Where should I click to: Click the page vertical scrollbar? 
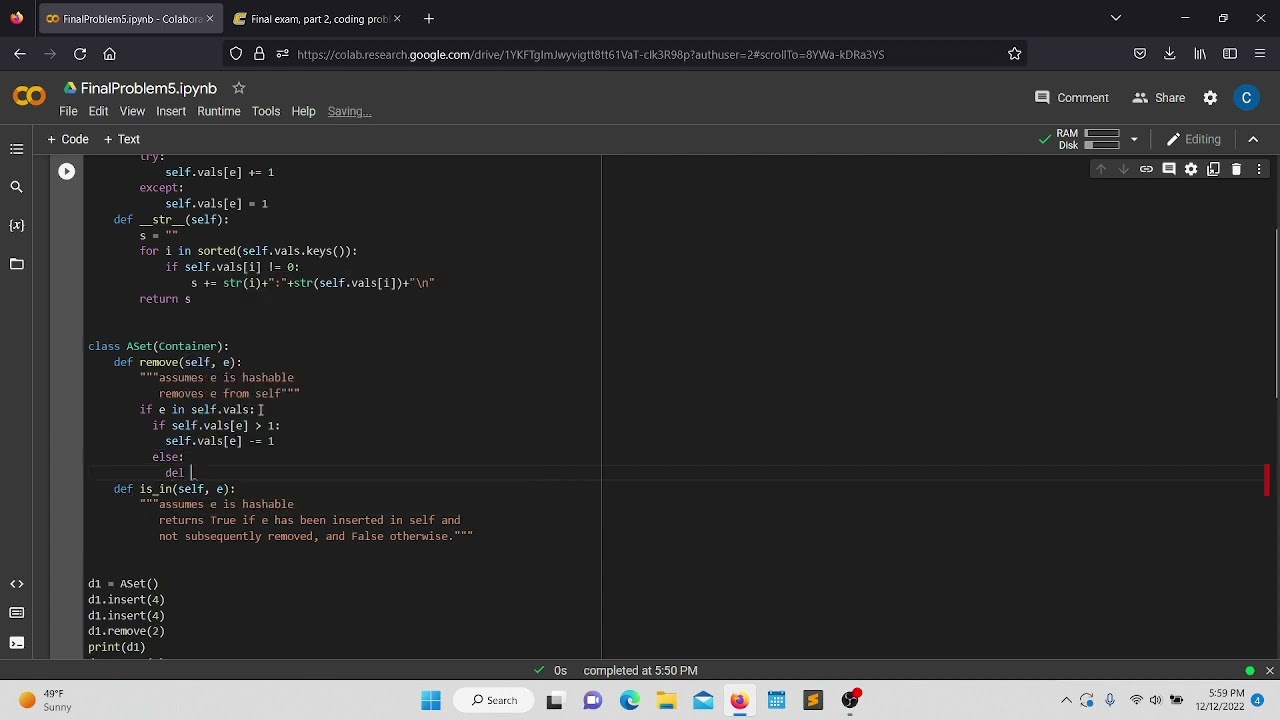point(1277,312)
